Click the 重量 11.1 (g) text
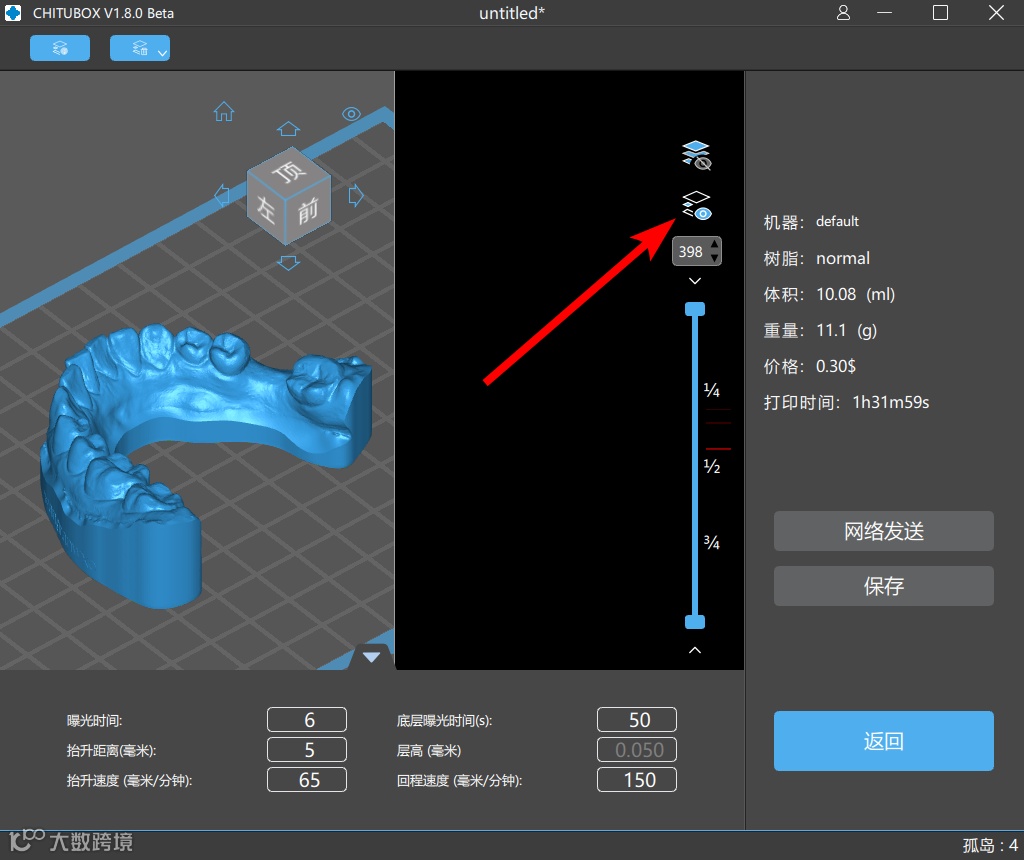Viewport: 1024px width, 860px height. point(820,330)
